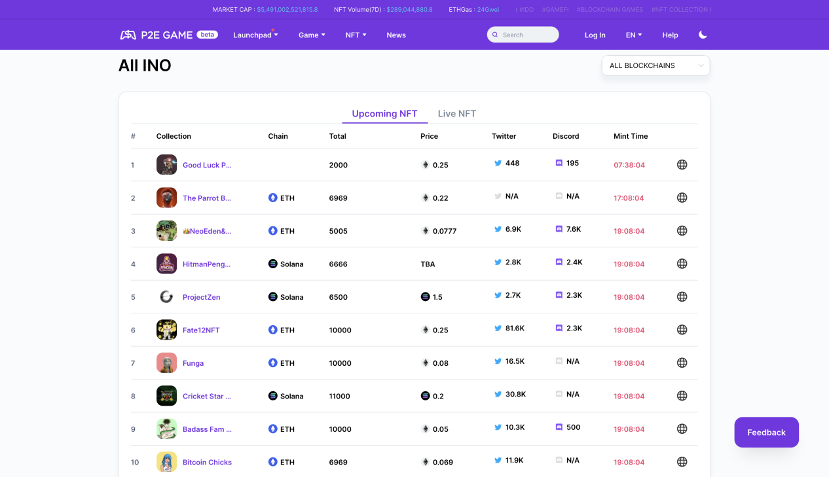Click the P2E GAME logo
This screenshot has width=830, height=478.
tap(156, 35)
